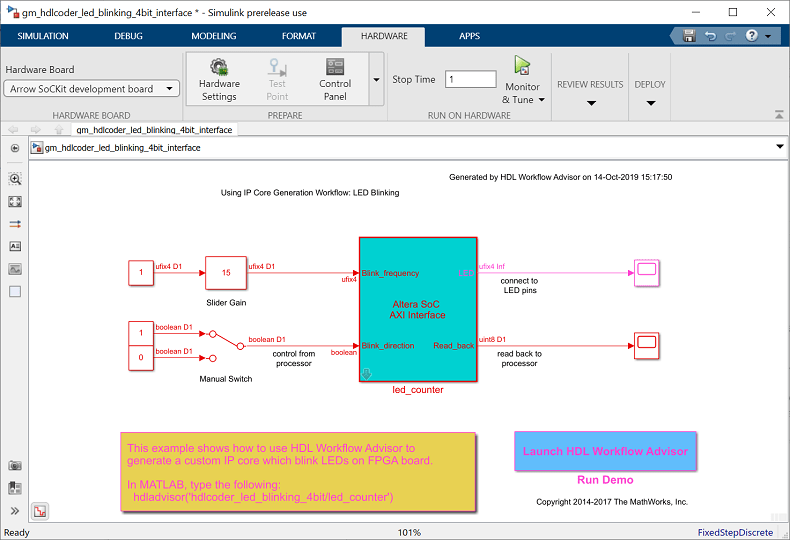Click the save icon in quick access toolbar
Image resolution: width=790 pixels, height=540 pixels.
tap(689, 36)
